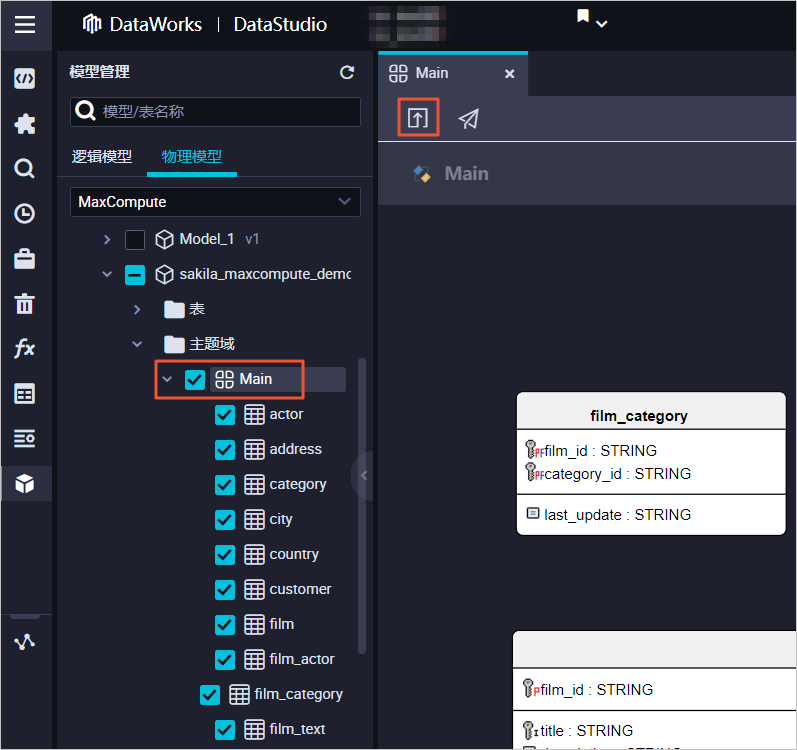The height and width of the screenshot is (750, 797).
Task: Open the workflow graph icon at sidebar bottom
Action: pos(25,642)
